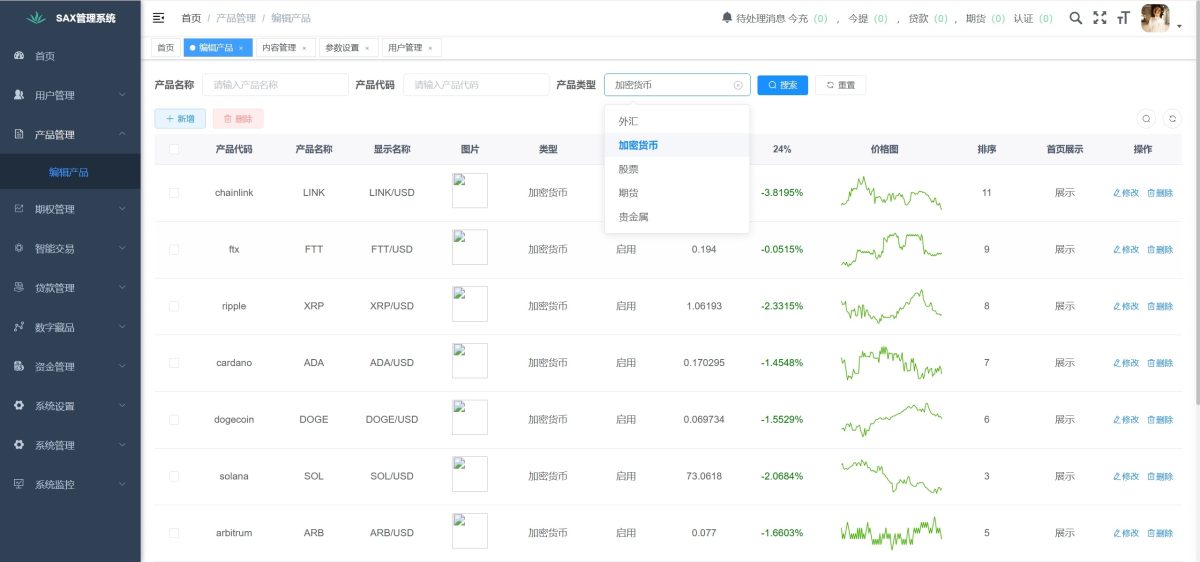This screenshot has height=562, width=1200.
Task: Expand 智能交易 sidebar menu
Action: [70, 248]
